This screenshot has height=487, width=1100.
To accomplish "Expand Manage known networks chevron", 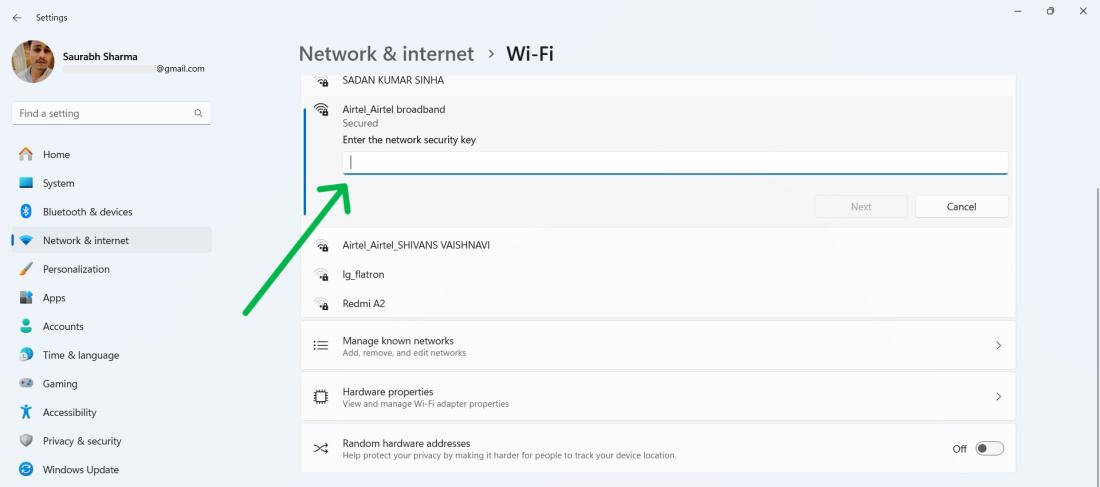I will (998, 345).
